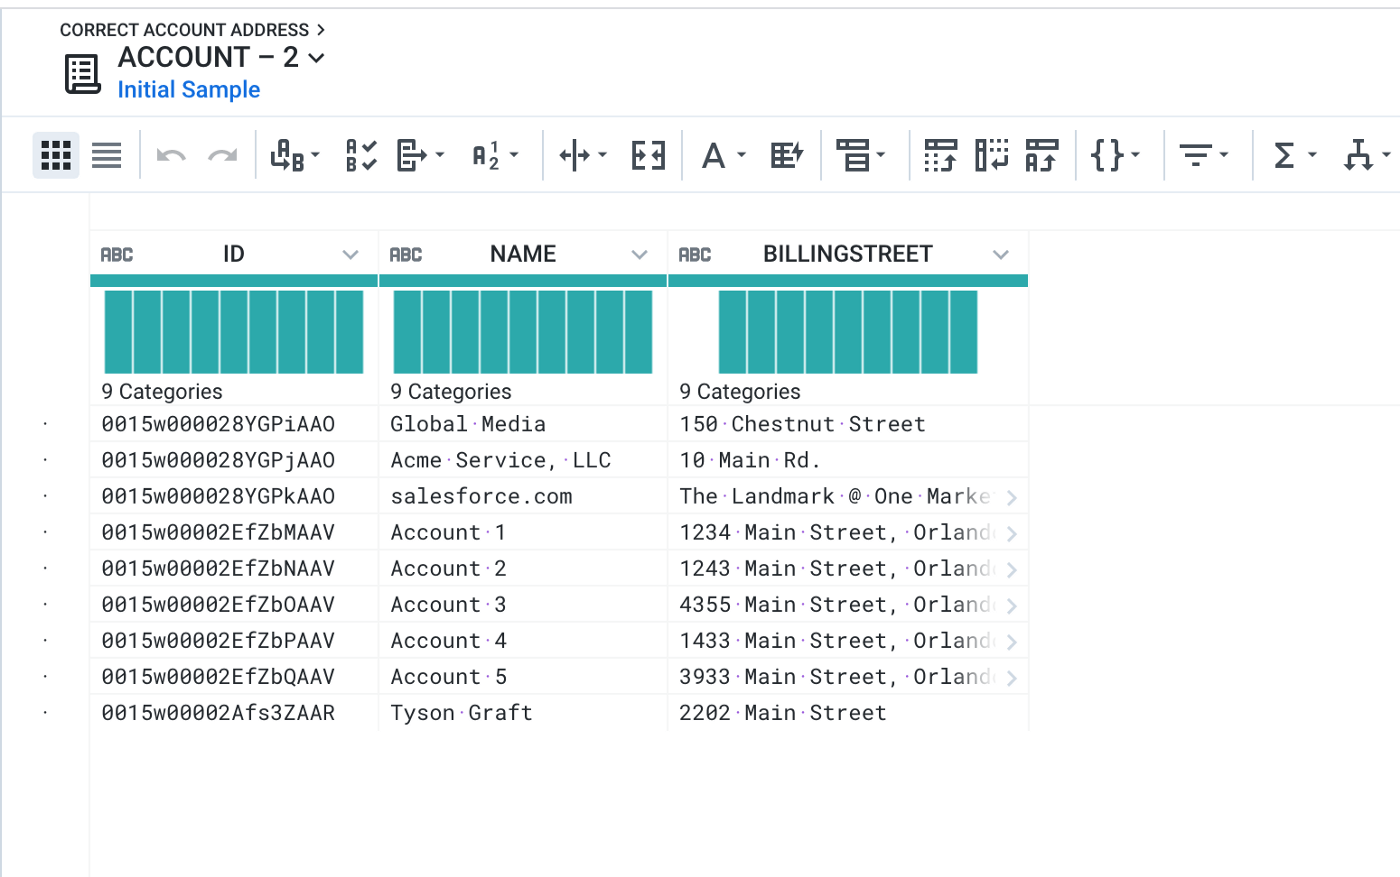
Task: Open the ACCOUNT – 2 title dropdown
Action: click(x=317, y=58)
